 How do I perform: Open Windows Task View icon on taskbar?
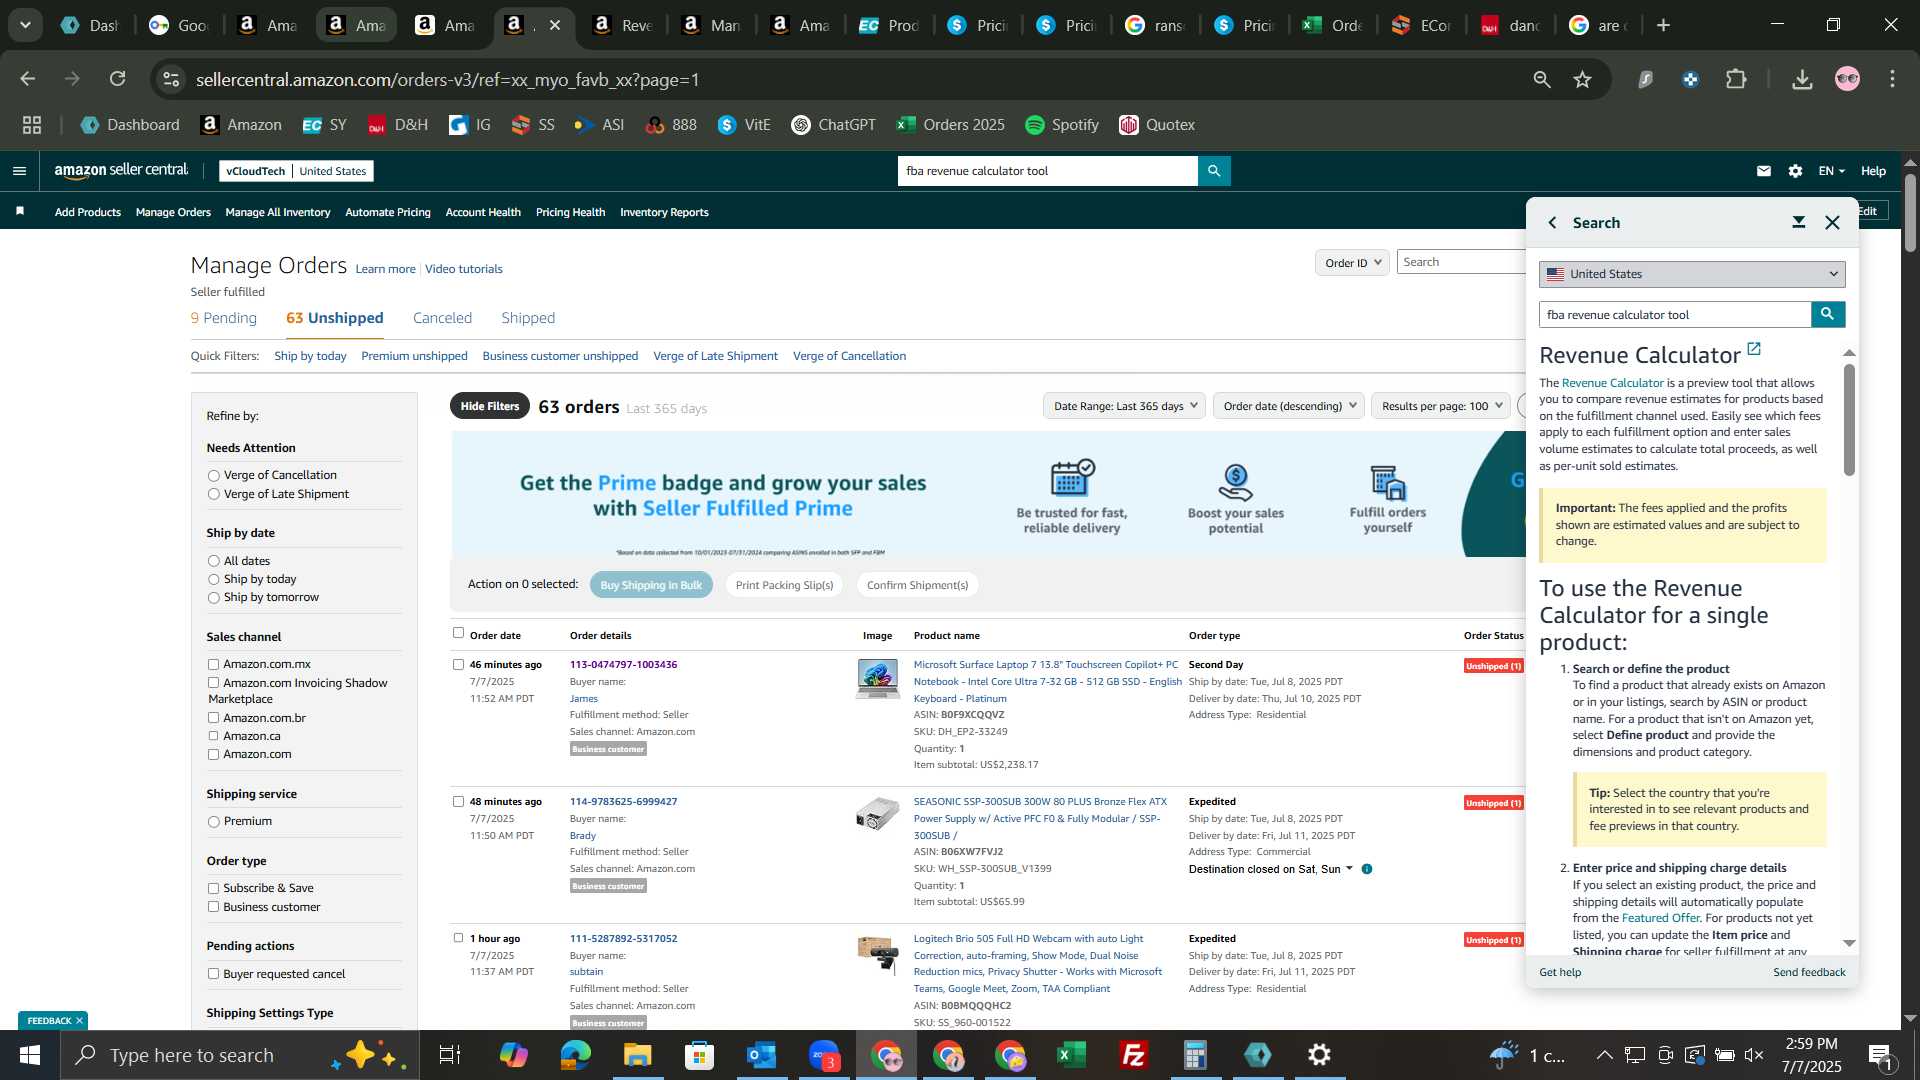click(x=450, y=1055)
